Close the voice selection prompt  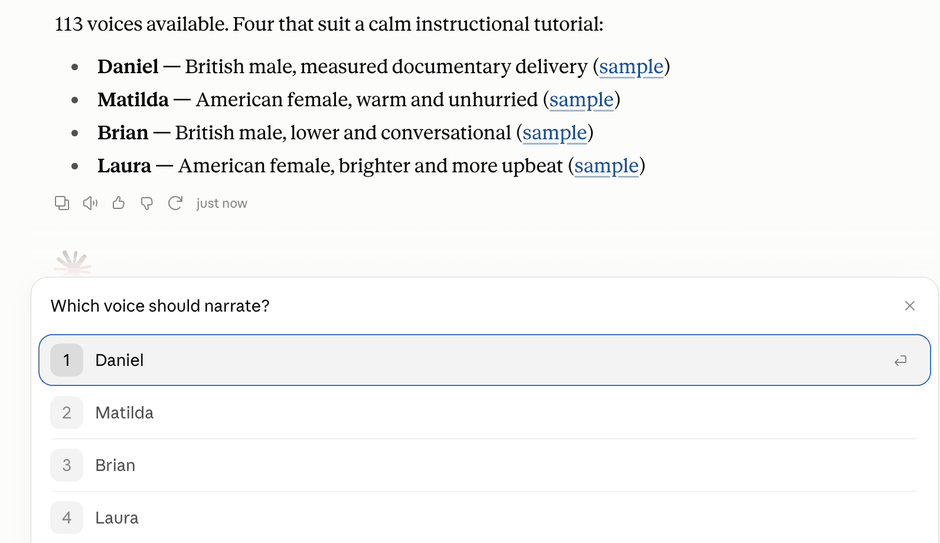point(909,306)
